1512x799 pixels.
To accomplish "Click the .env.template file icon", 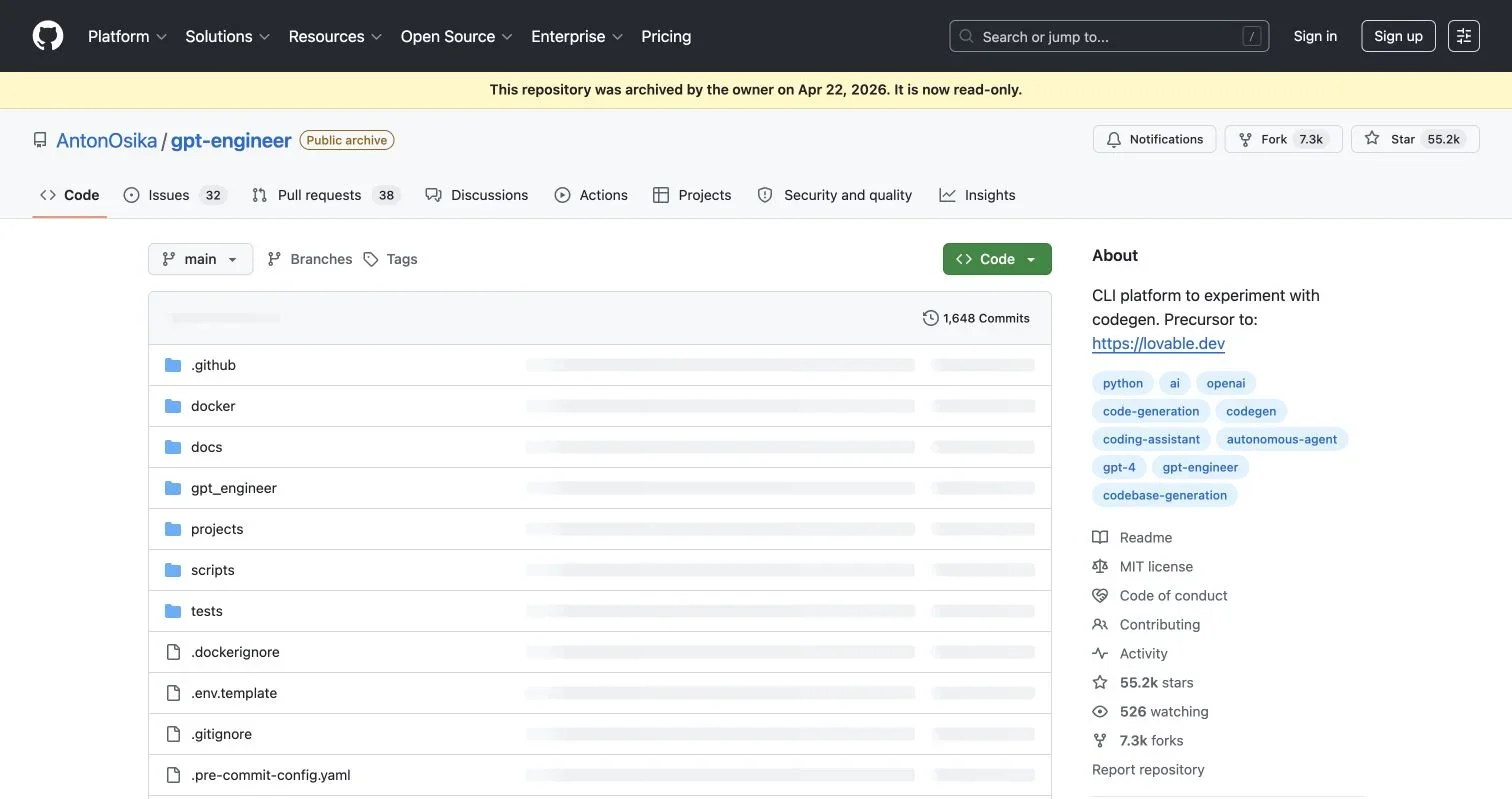I will [x=173, y=693].
